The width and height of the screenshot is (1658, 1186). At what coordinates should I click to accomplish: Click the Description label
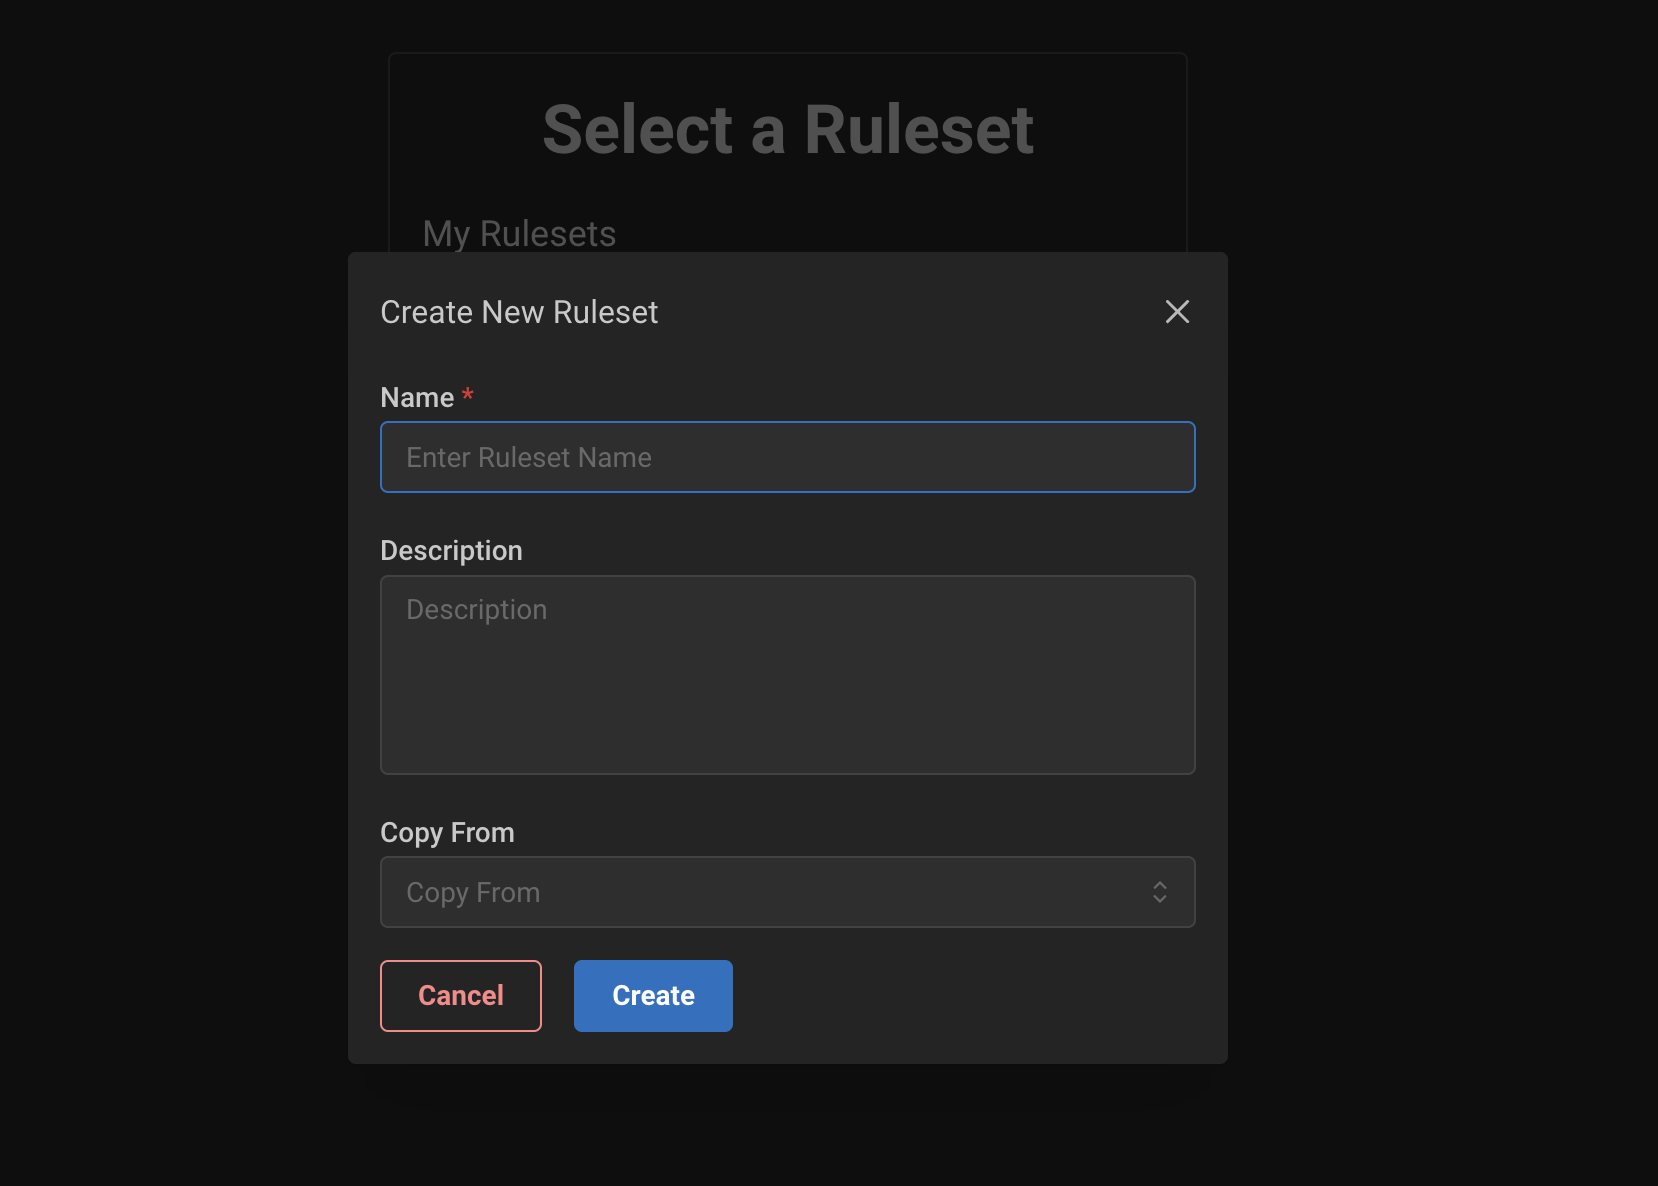pos(451,550)
